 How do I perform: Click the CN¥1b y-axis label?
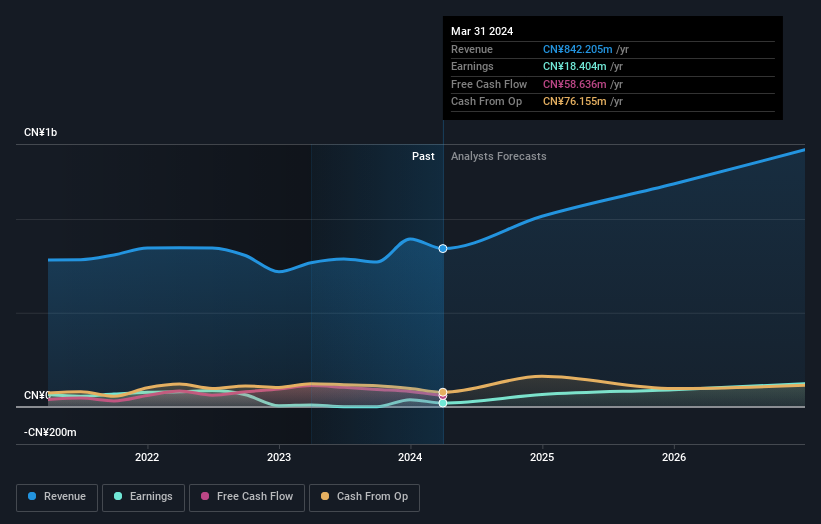(40, 132)
